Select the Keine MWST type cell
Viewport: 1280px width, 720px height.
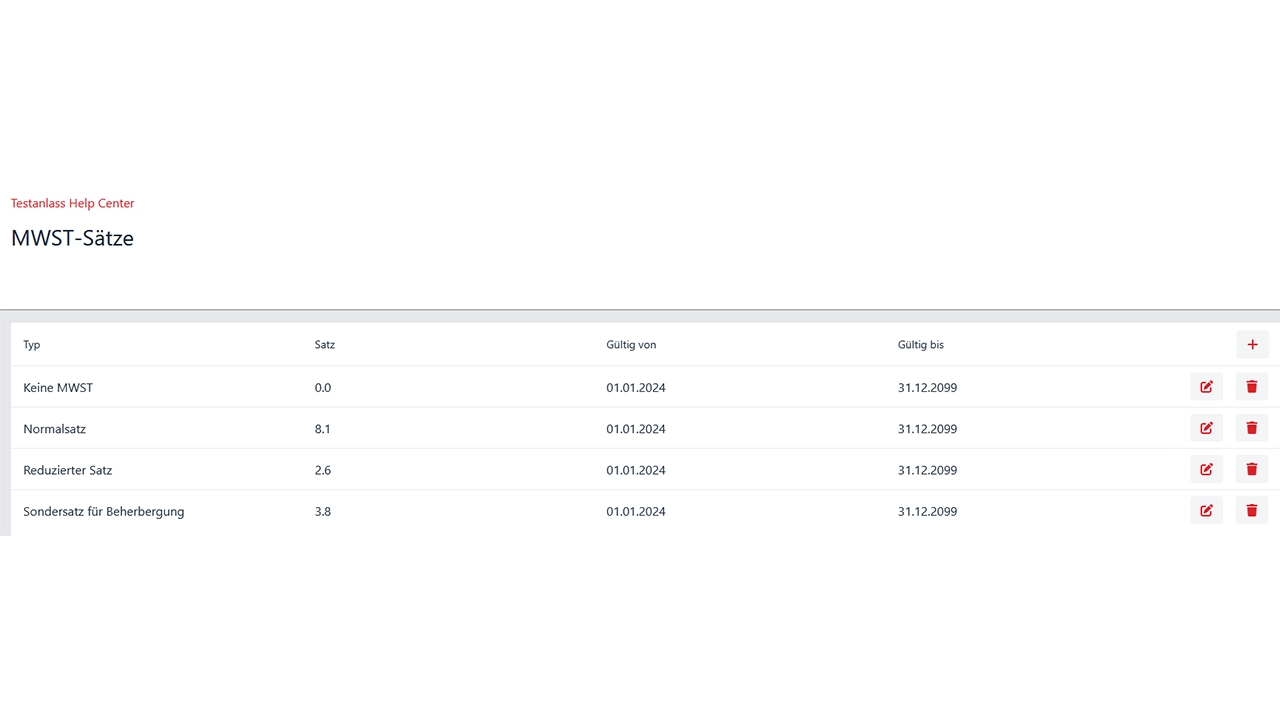coord(58,387)
